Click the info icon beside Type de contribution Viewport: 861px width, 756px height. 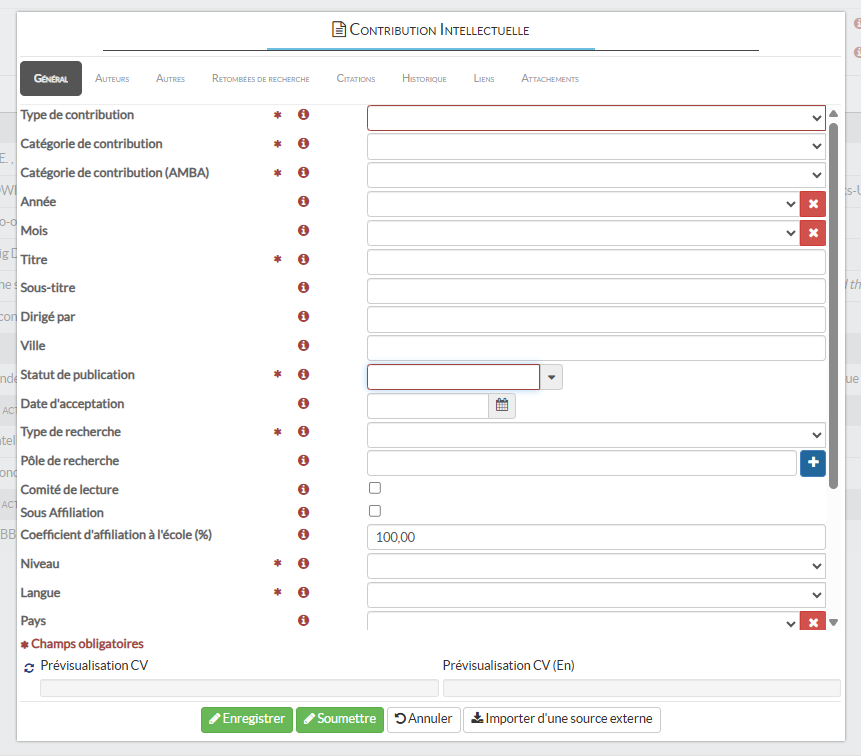pos(304,115)
